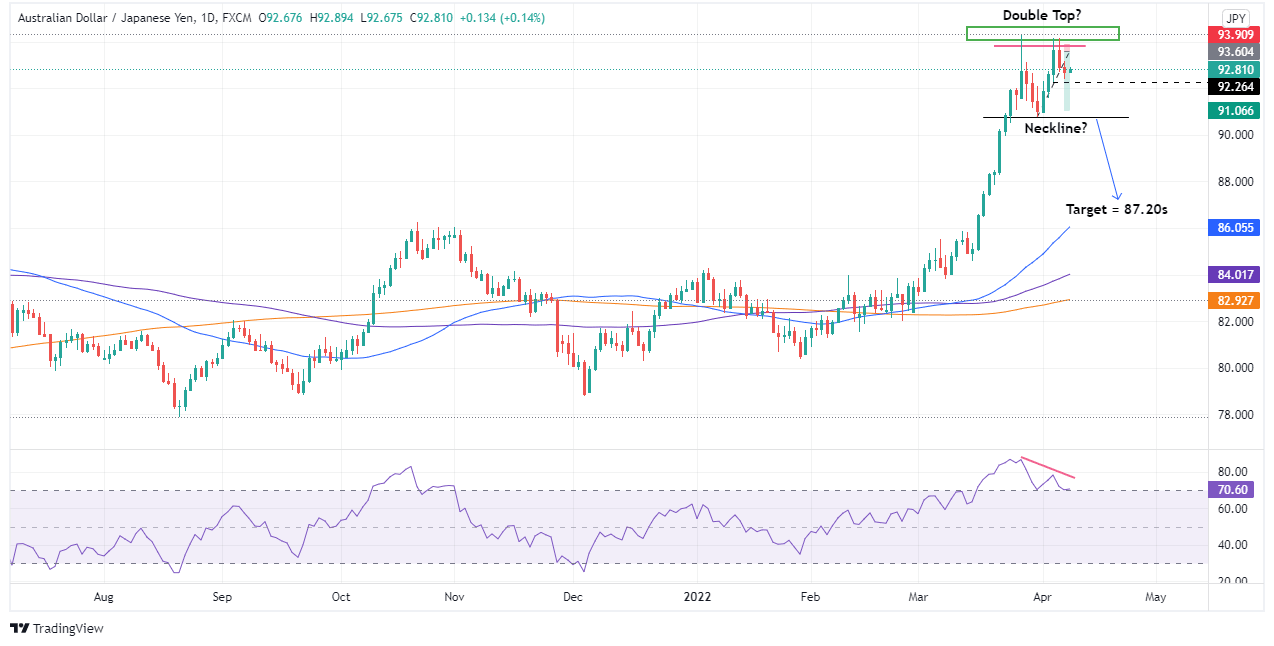Click the 70.60 RSI value label
Image resolution: width=1274 pixels, height=646 pixels.
click(x=1235, y=490)
